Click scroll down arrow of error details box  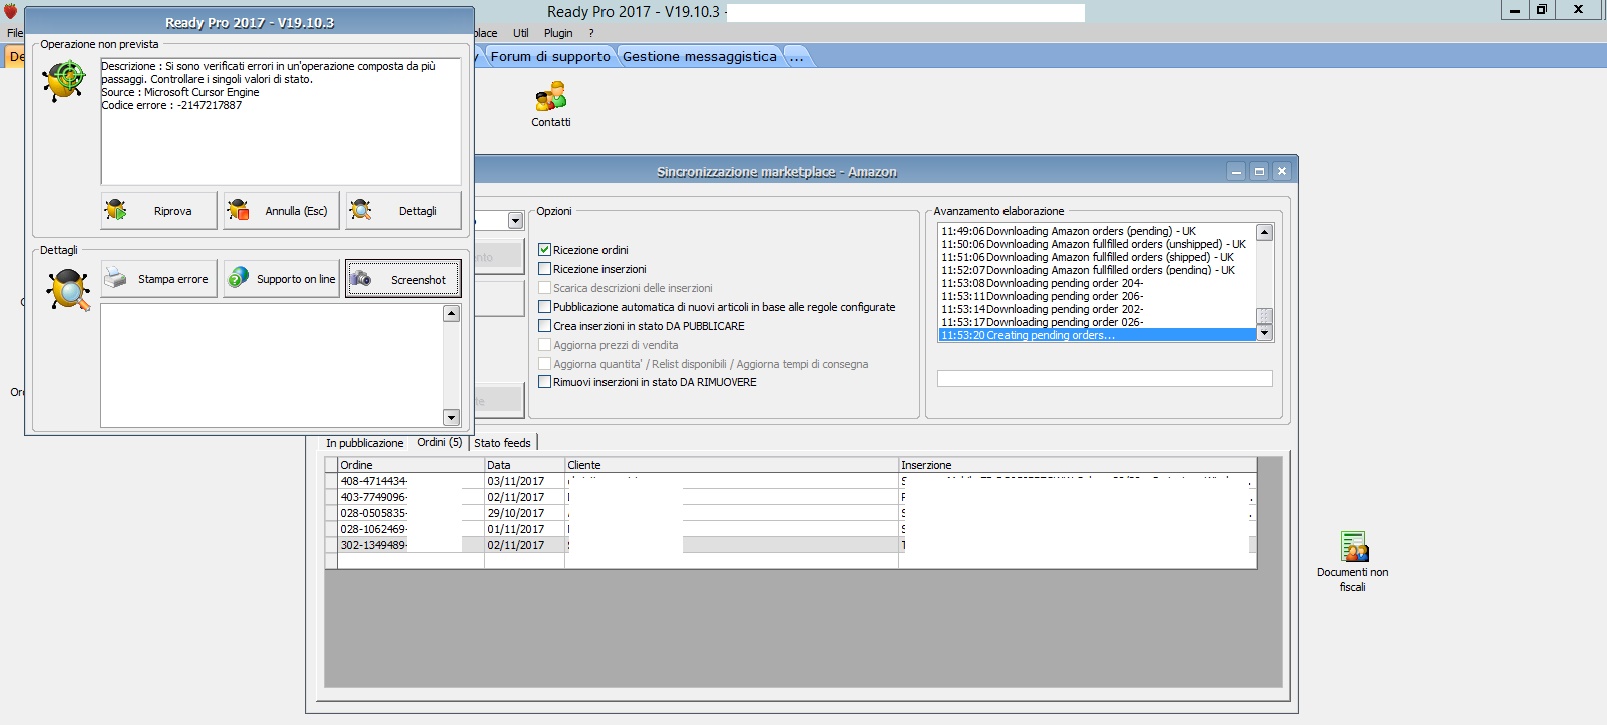point(452,418)
